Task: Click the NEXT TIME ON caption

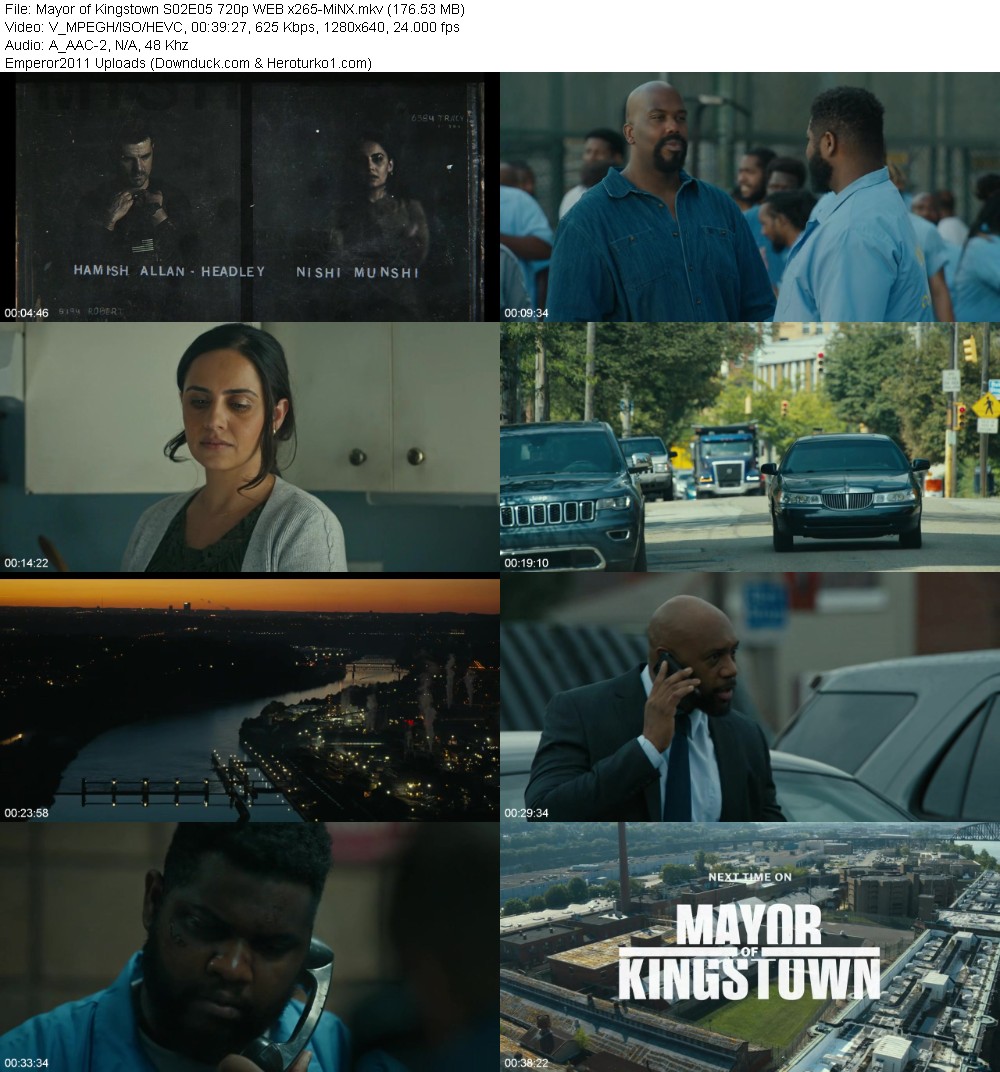Action: click(x=750, y=876)
